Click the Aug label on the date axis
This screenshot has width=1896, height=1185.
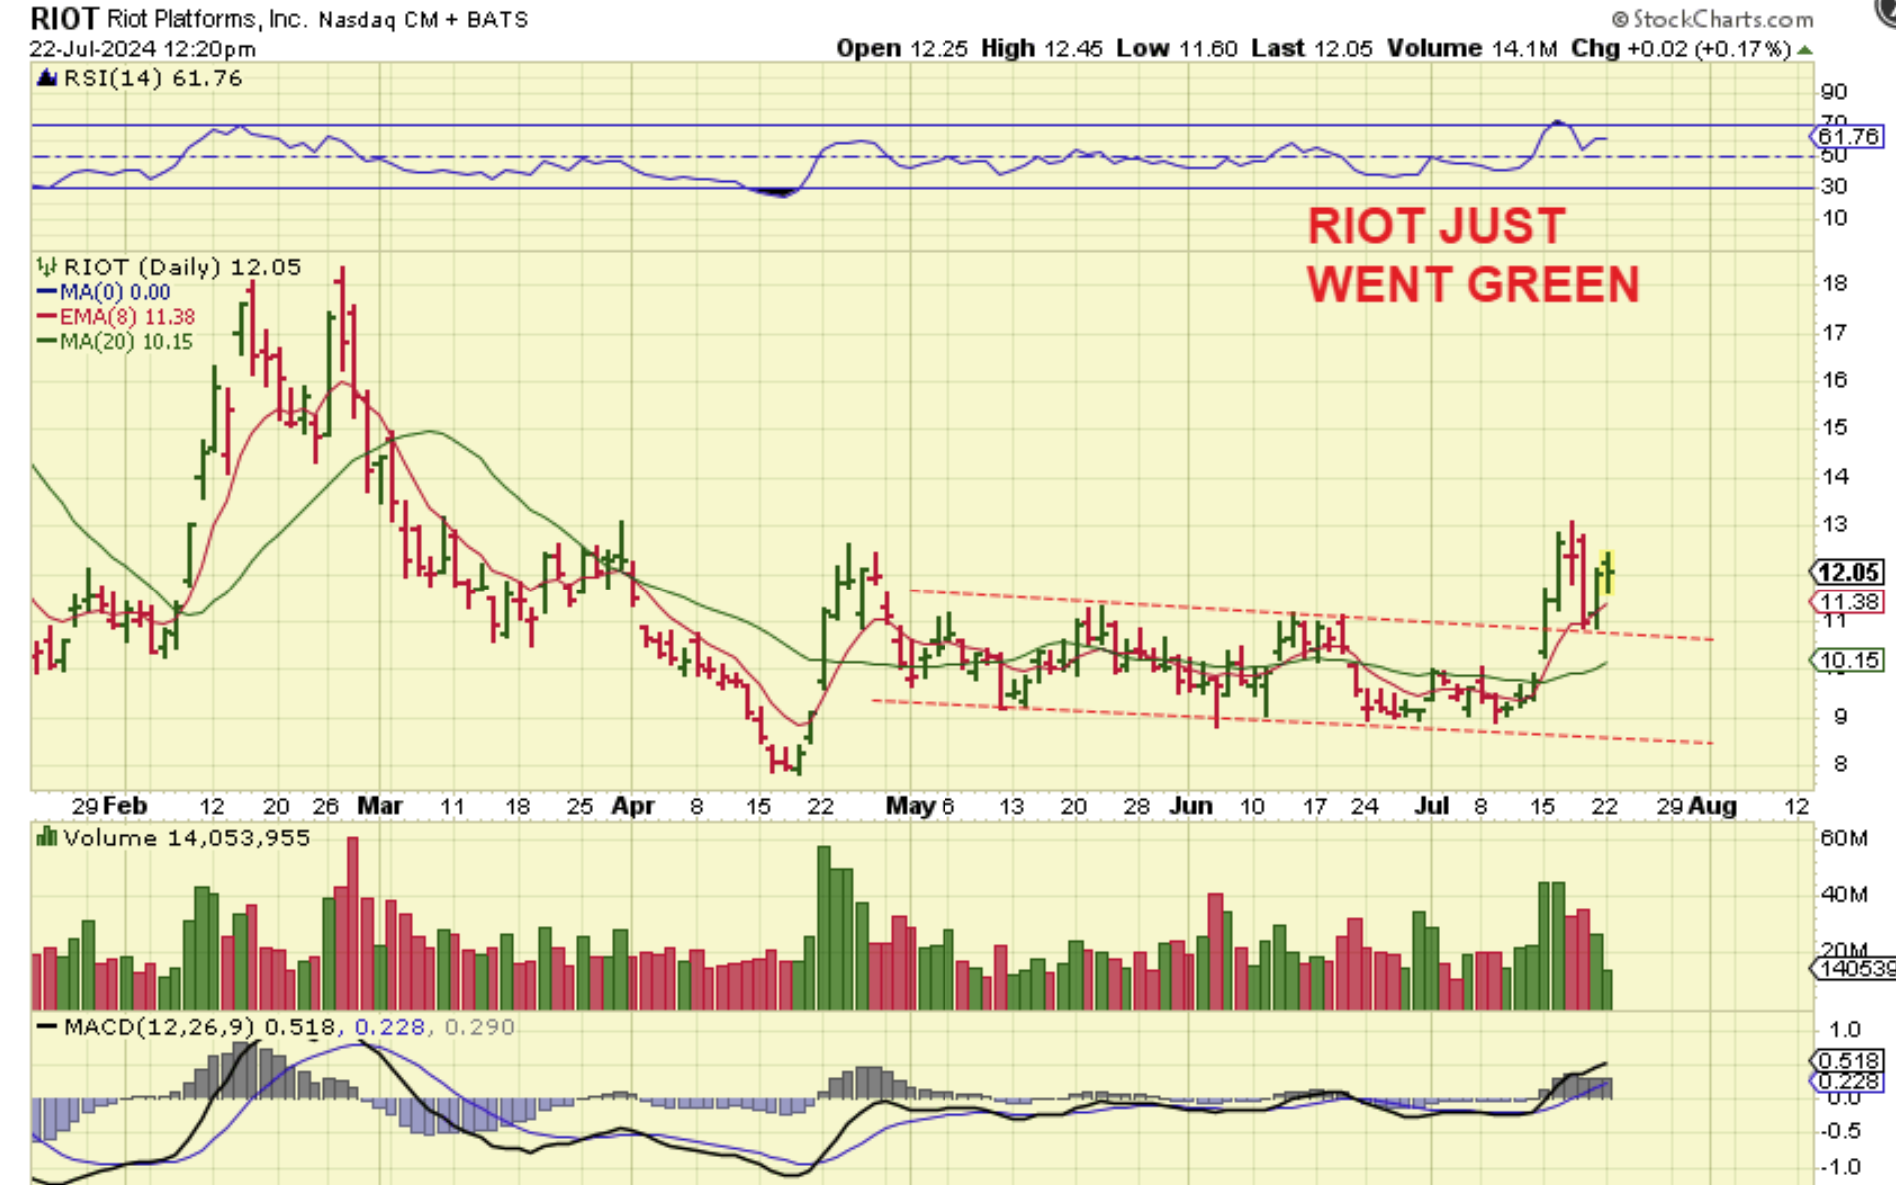(x=1712, y=806)
